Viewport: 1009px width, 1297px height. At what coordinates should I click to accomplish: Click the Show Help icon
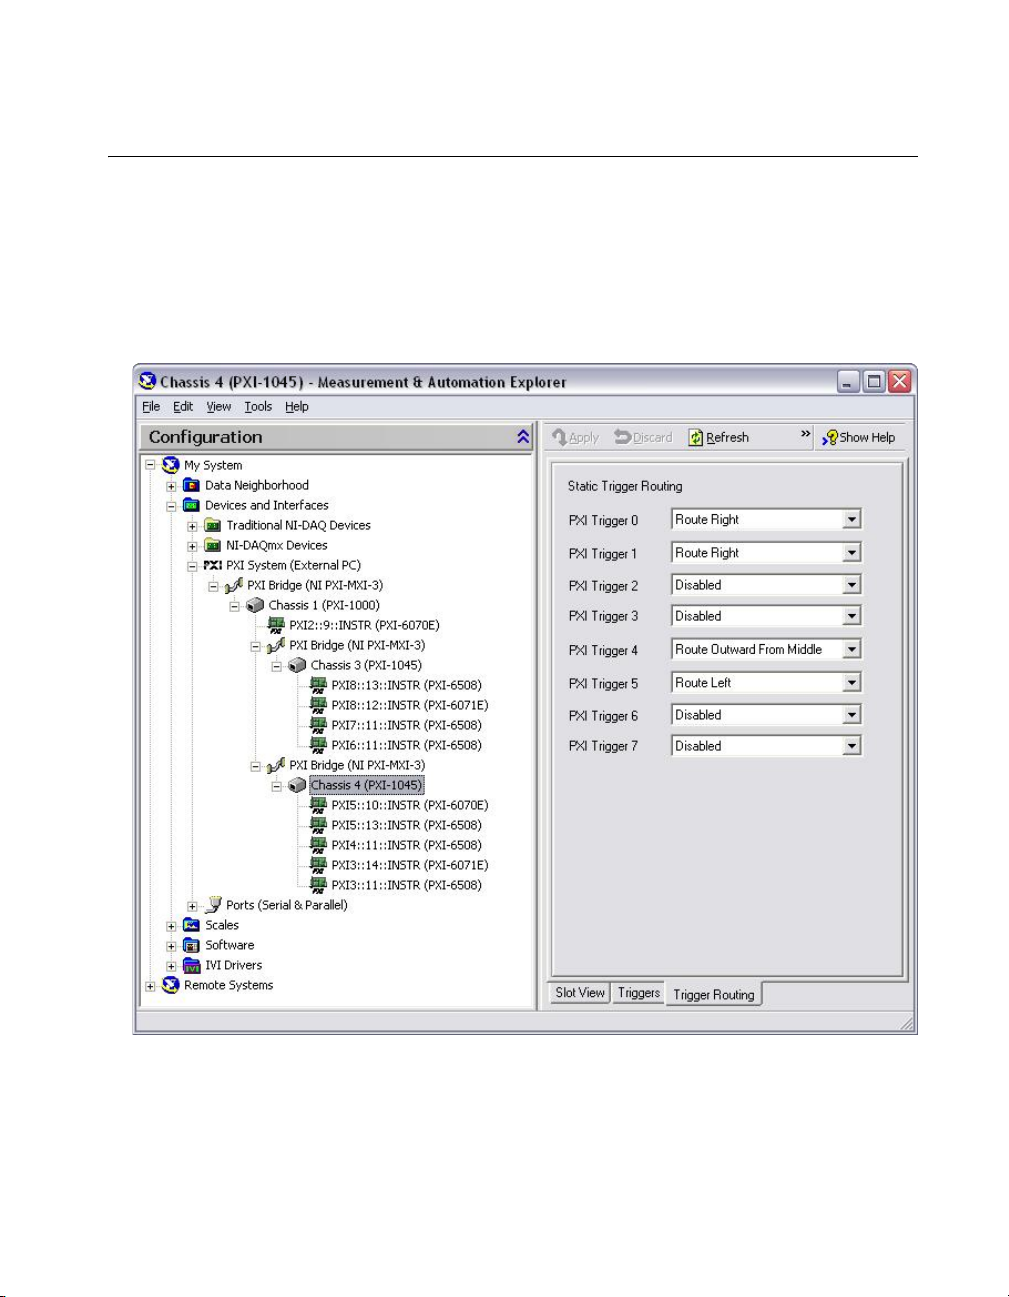click(x=829, y=438)
